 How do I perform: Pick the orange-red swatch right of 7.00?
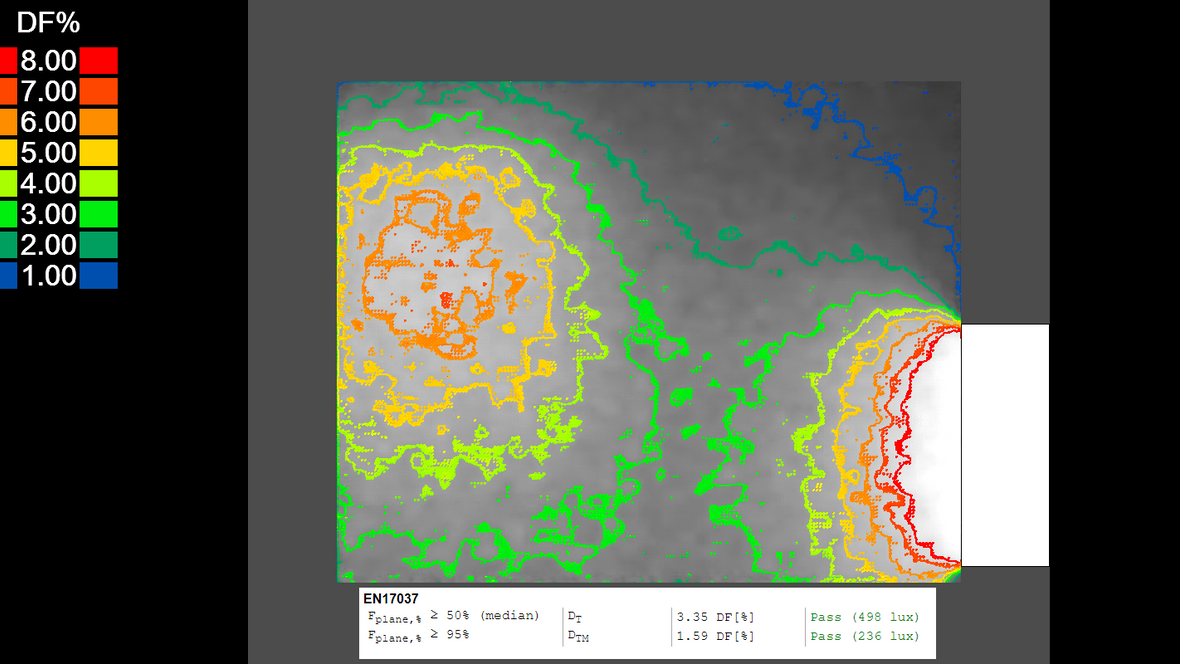(x=98, y=92)
